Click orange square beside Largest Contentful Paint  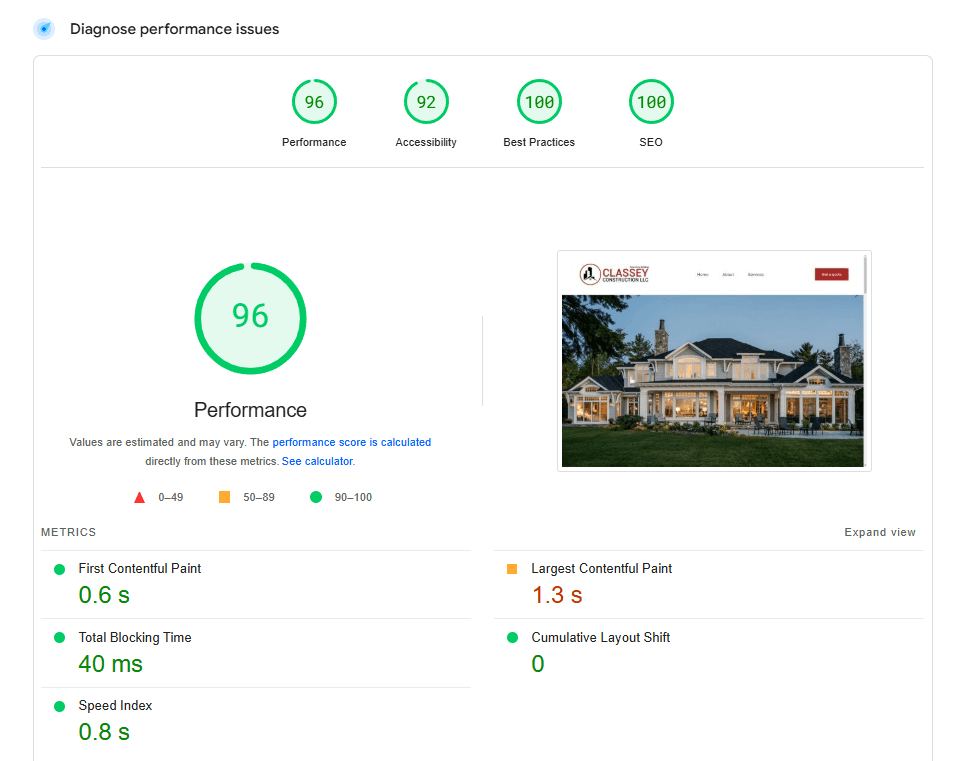point(512,569)
